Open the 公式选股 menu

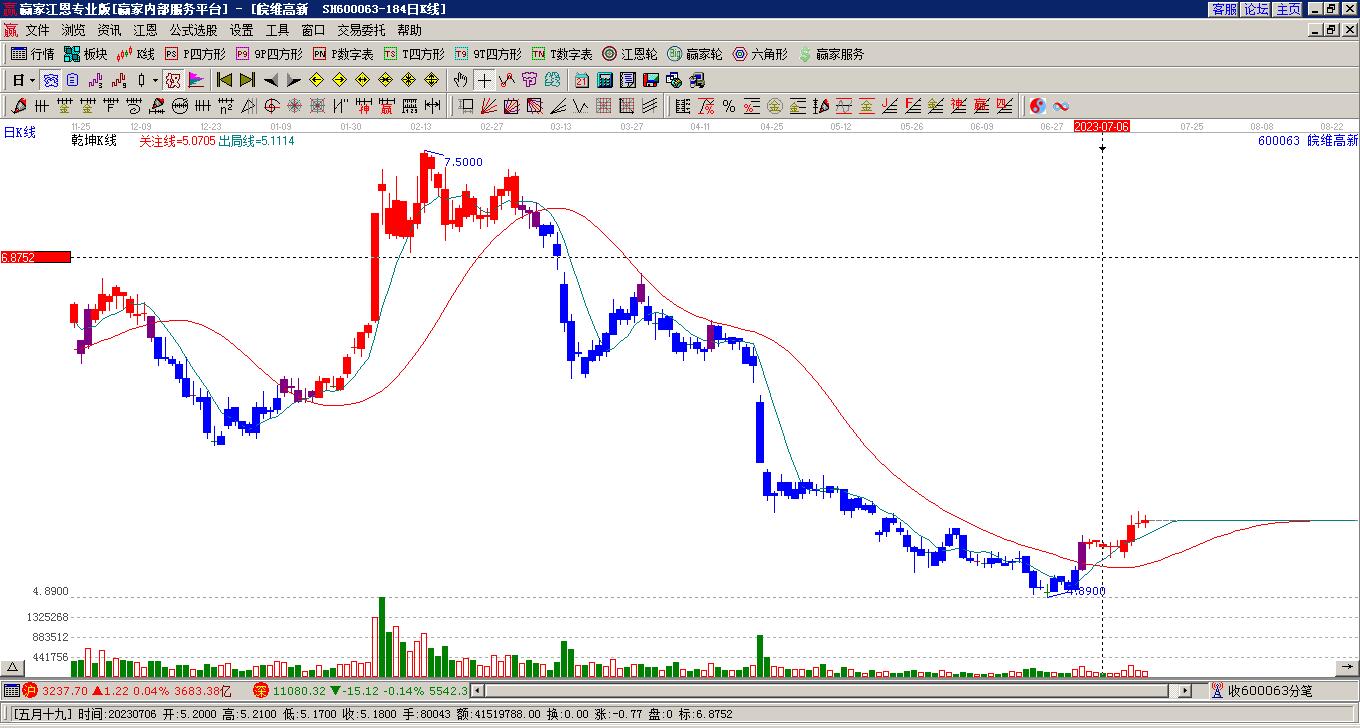tap(193, 31)
